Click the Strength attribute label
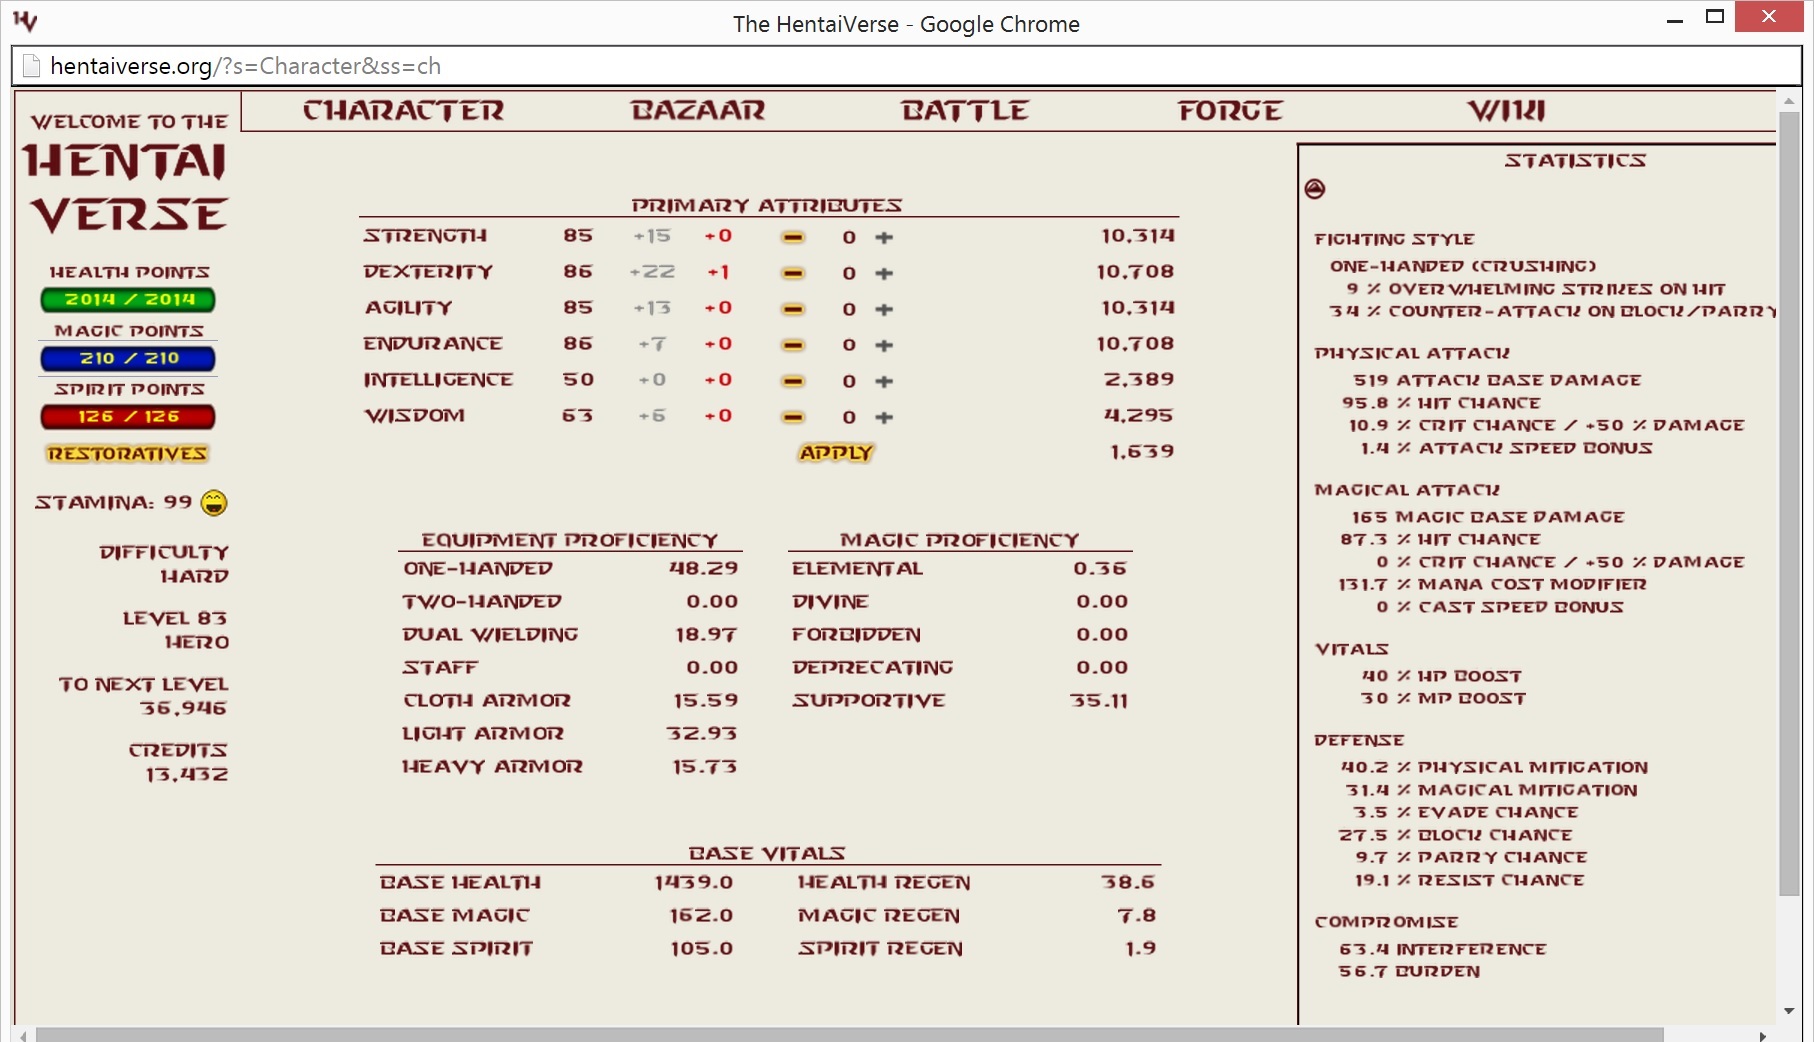1814x1042 pixels. pos(425,236)
